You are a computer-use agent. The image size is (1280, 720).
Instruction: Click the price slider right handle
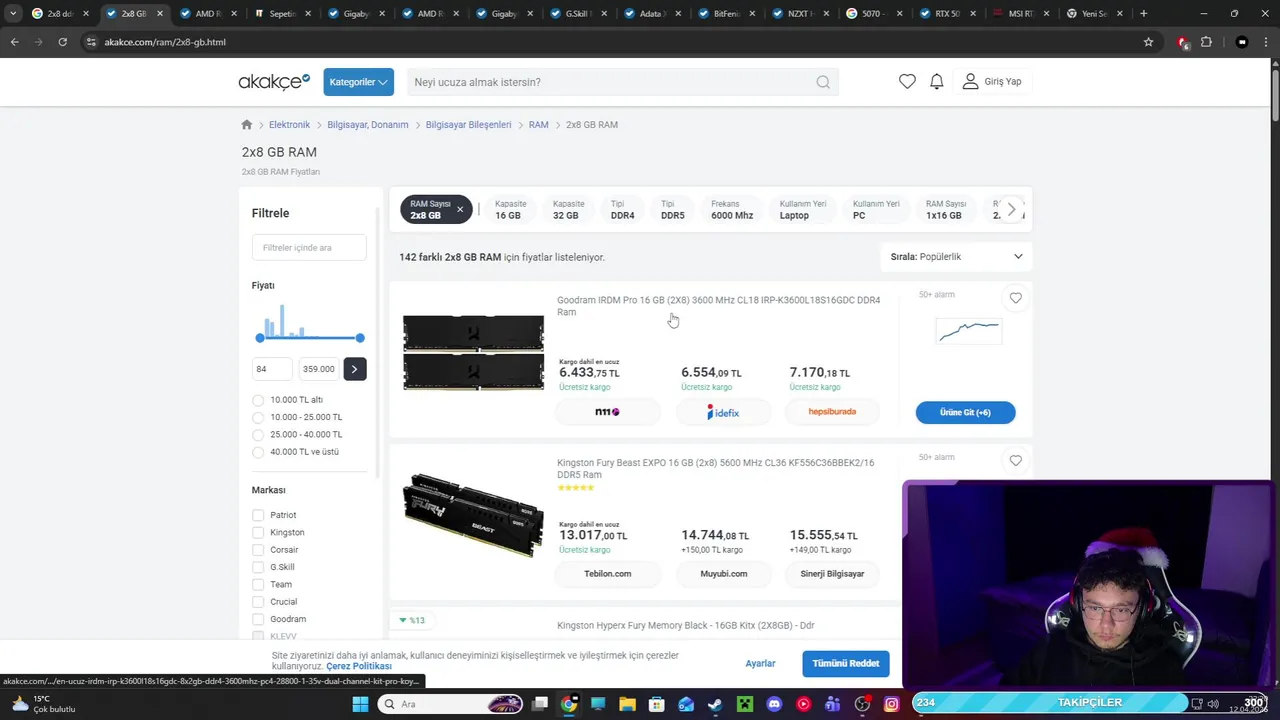360,338
